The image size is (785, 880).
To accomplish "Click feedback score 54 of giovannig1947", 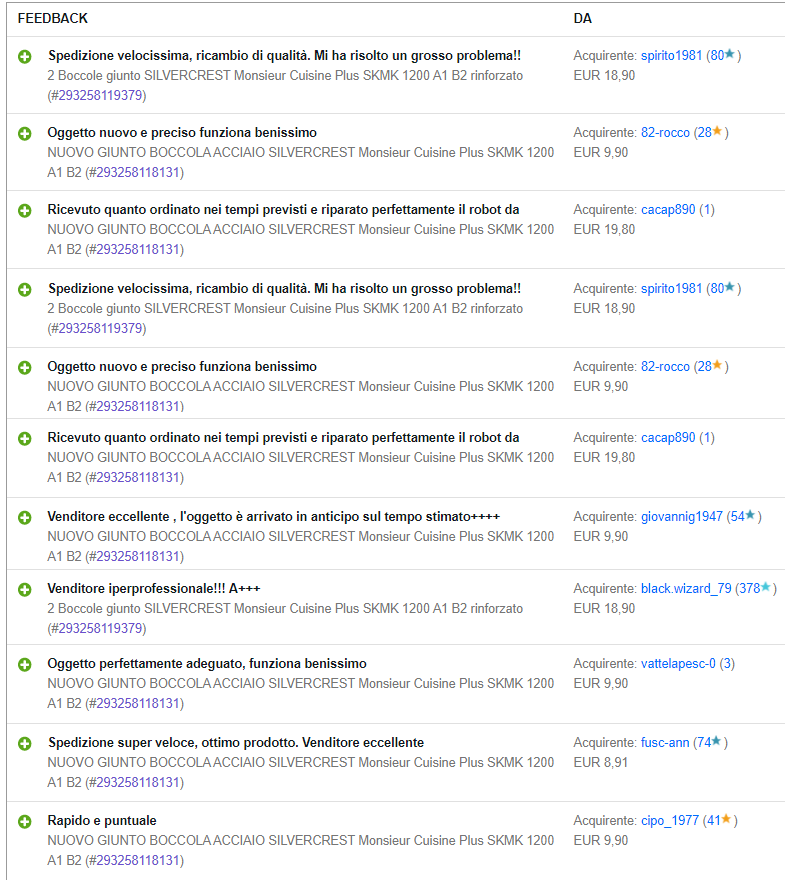I will pyautogui.click(x=737, y=516).
